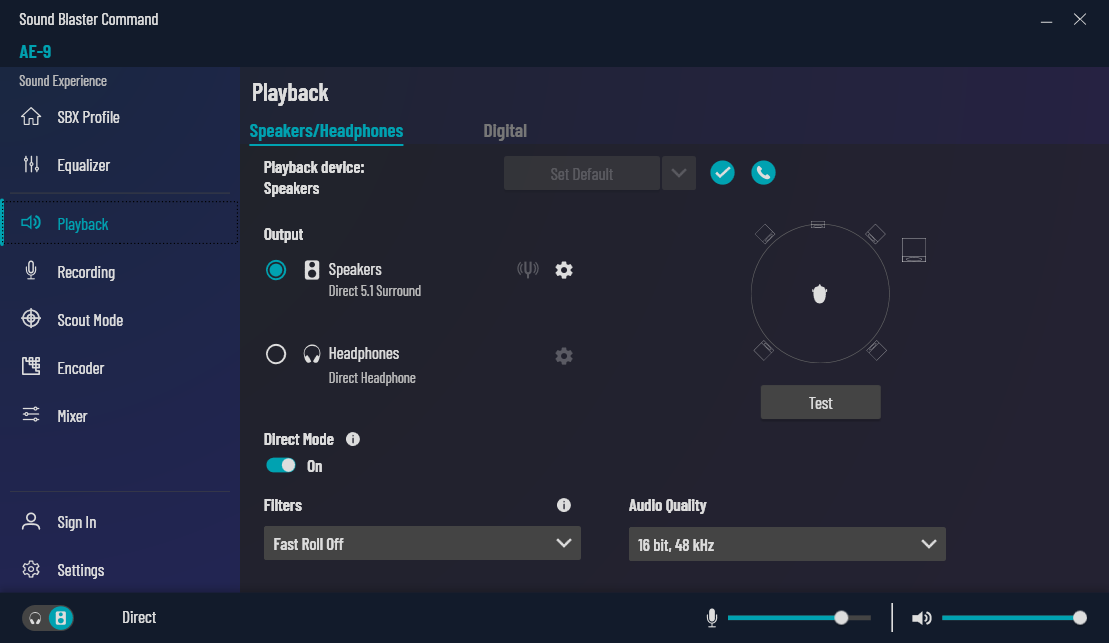This screenshot has height=643, width=1109.
Task: Open the Audio Quality dropdown
Action: pos(787,545)
